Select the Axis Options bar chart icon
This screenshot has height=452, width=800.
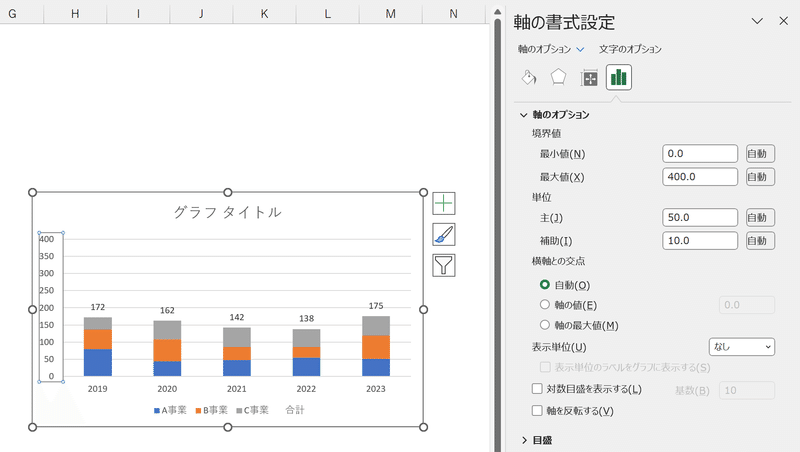[x=619, y=78]
